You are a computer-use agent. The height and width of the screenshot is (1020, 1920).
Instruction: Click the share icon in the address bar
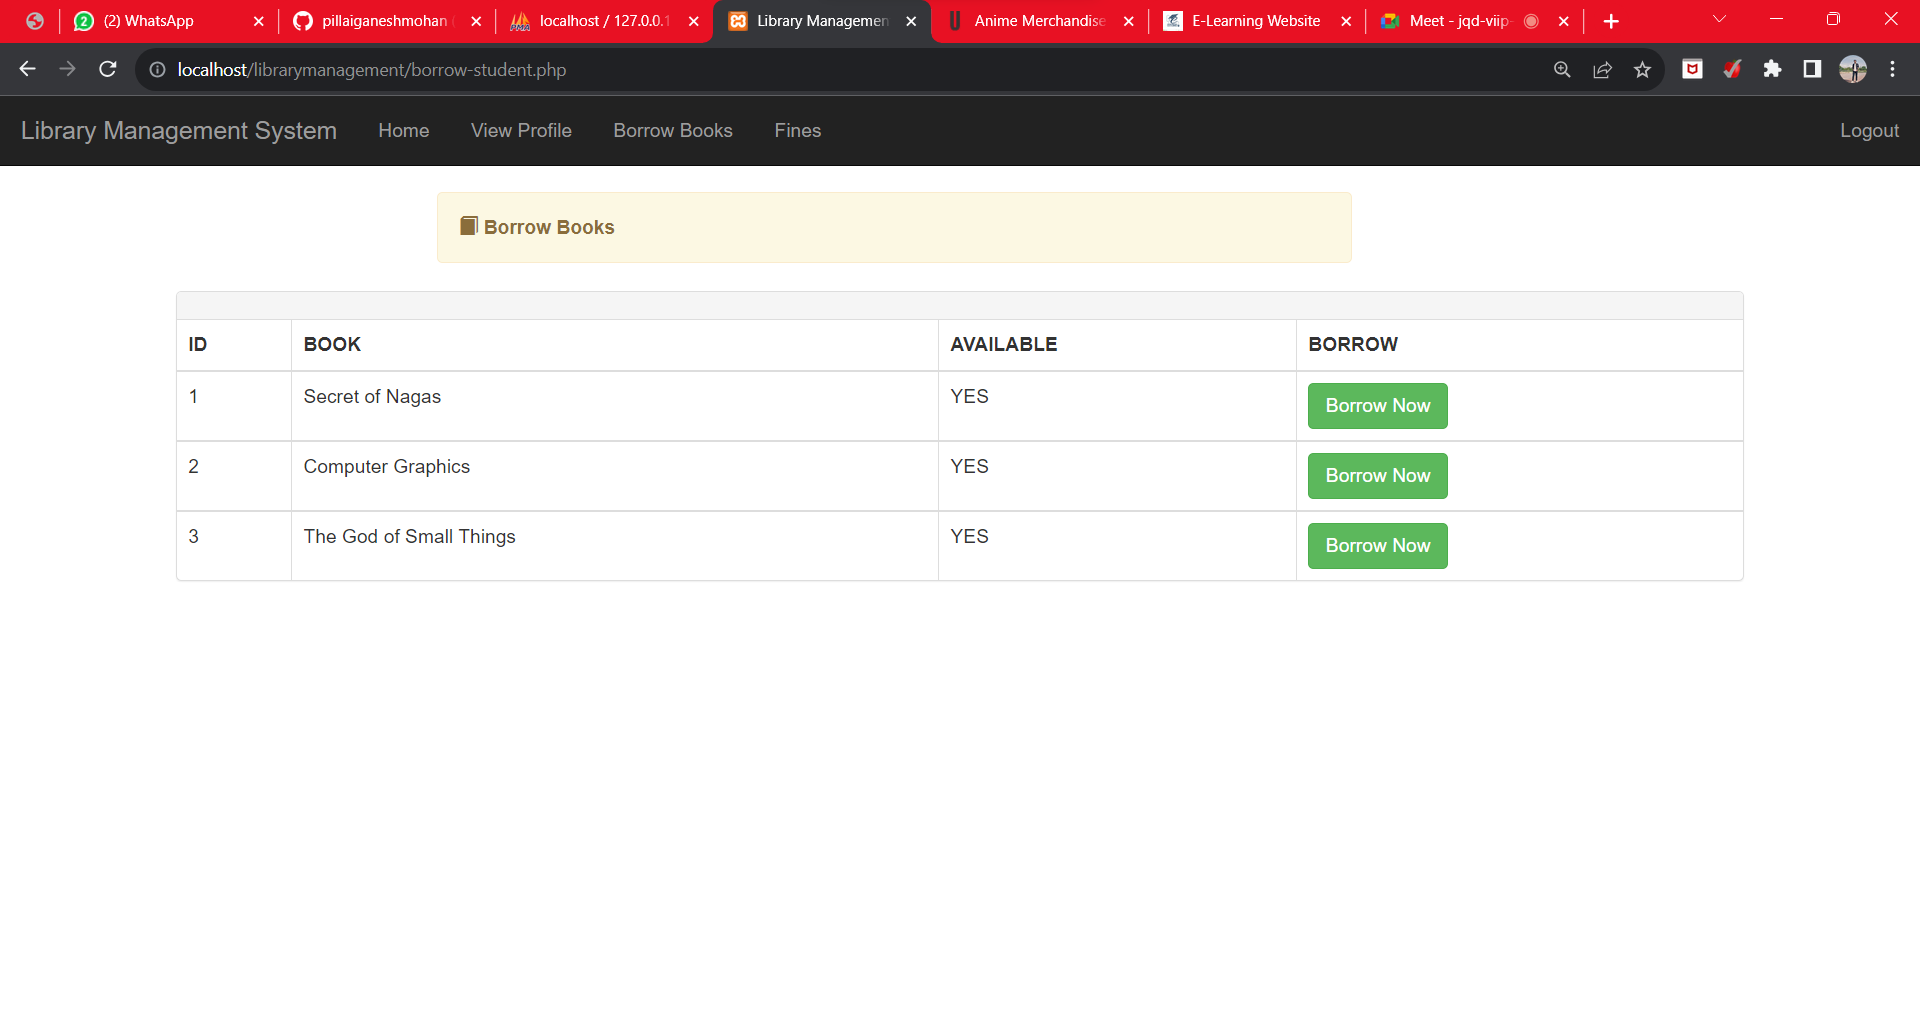(1603, 70)
